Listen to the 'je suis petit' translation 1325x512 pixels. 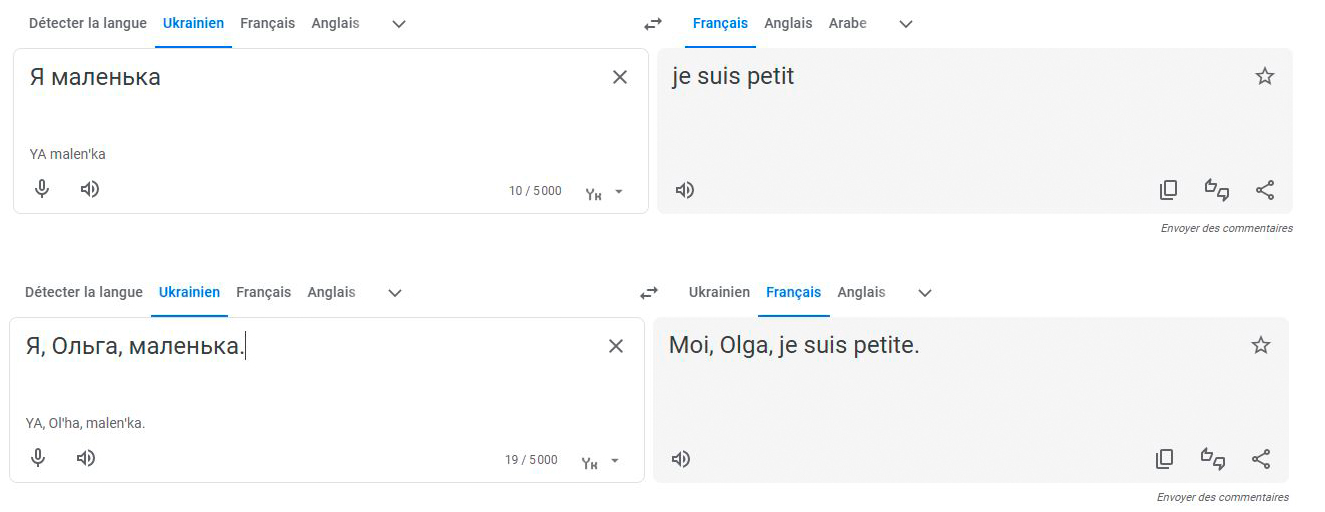click(685, 190)
